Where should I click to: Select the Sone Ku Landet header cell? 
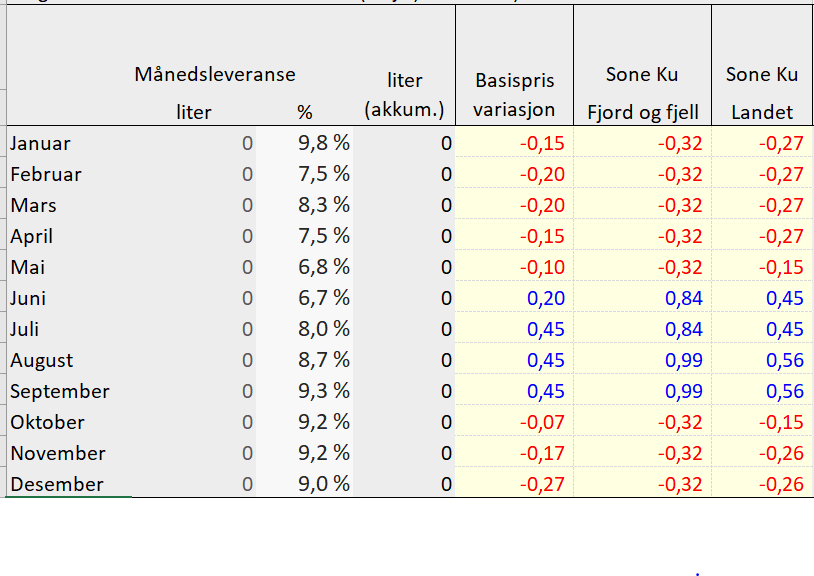tap(762, 93)
